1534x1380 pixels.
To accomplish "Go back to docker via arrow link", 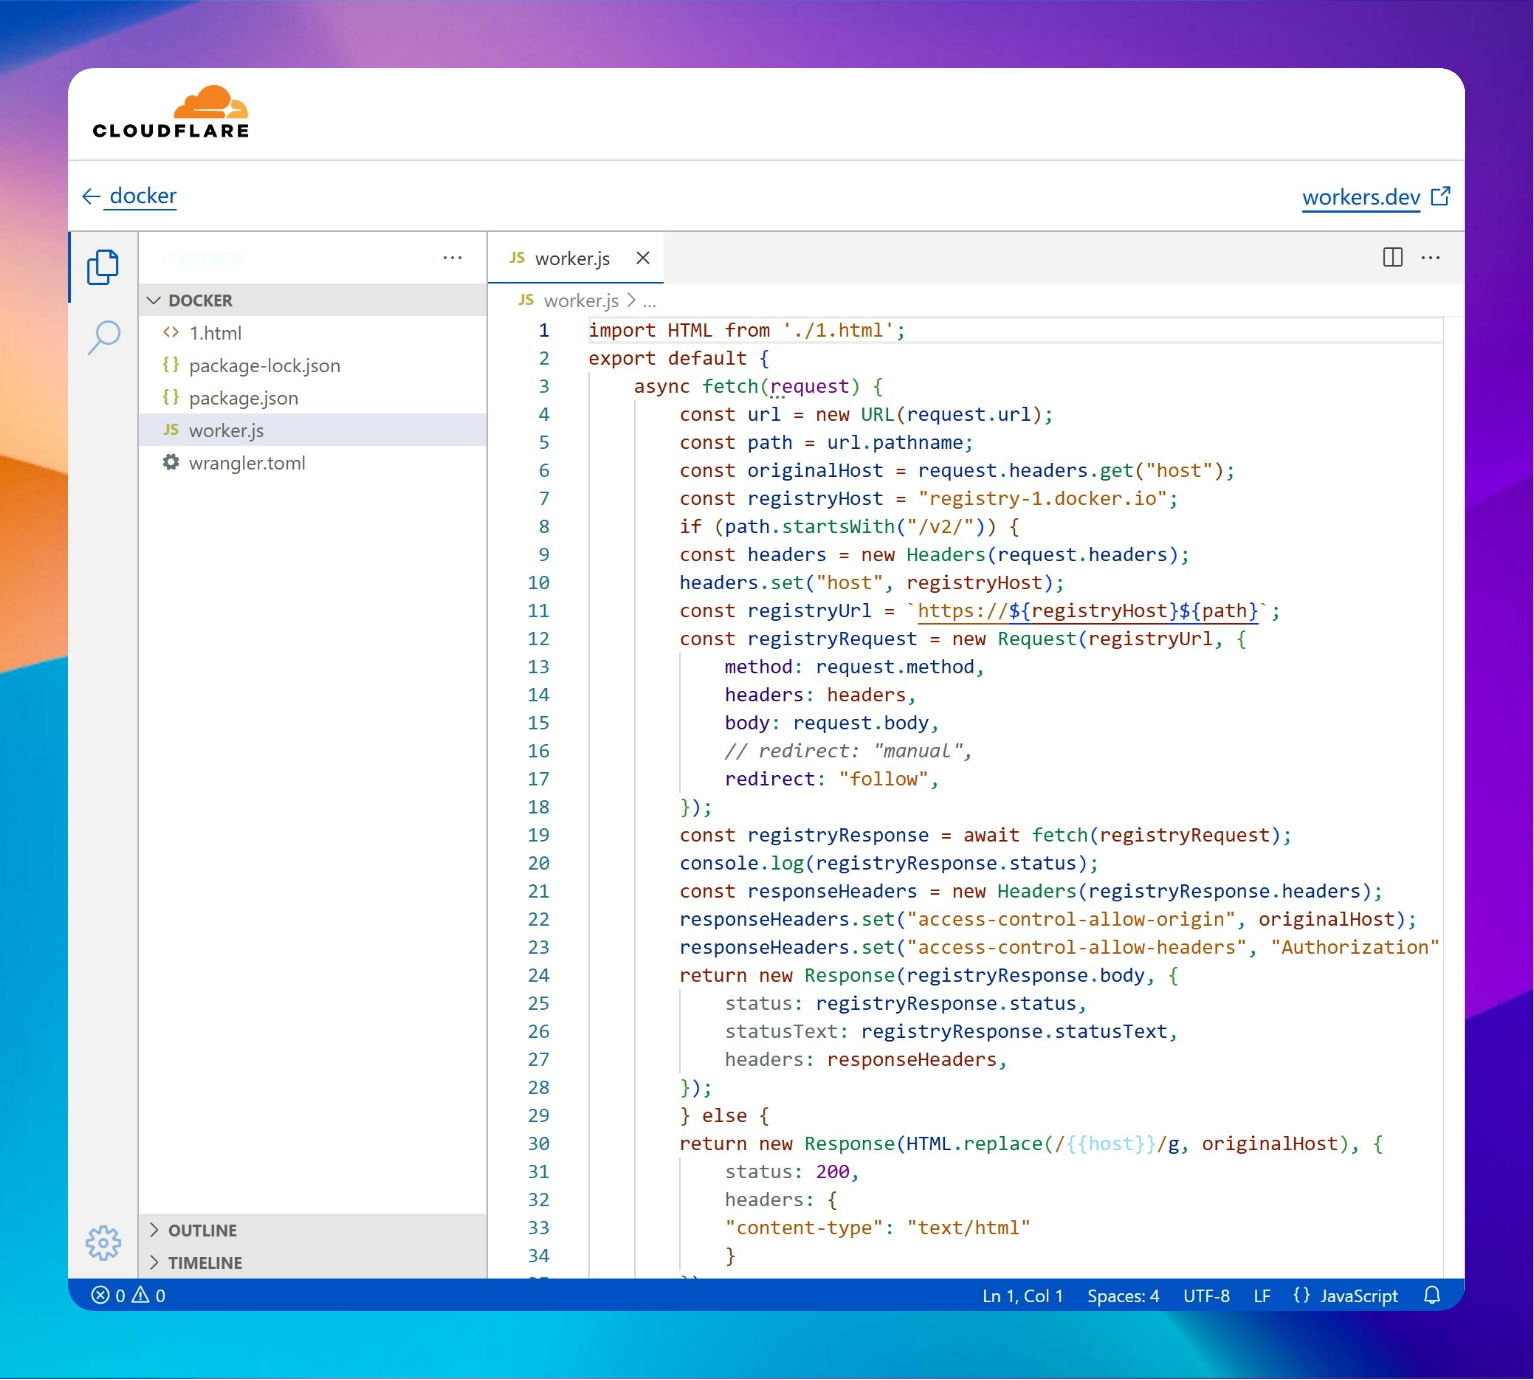I will tap(129, 196).
